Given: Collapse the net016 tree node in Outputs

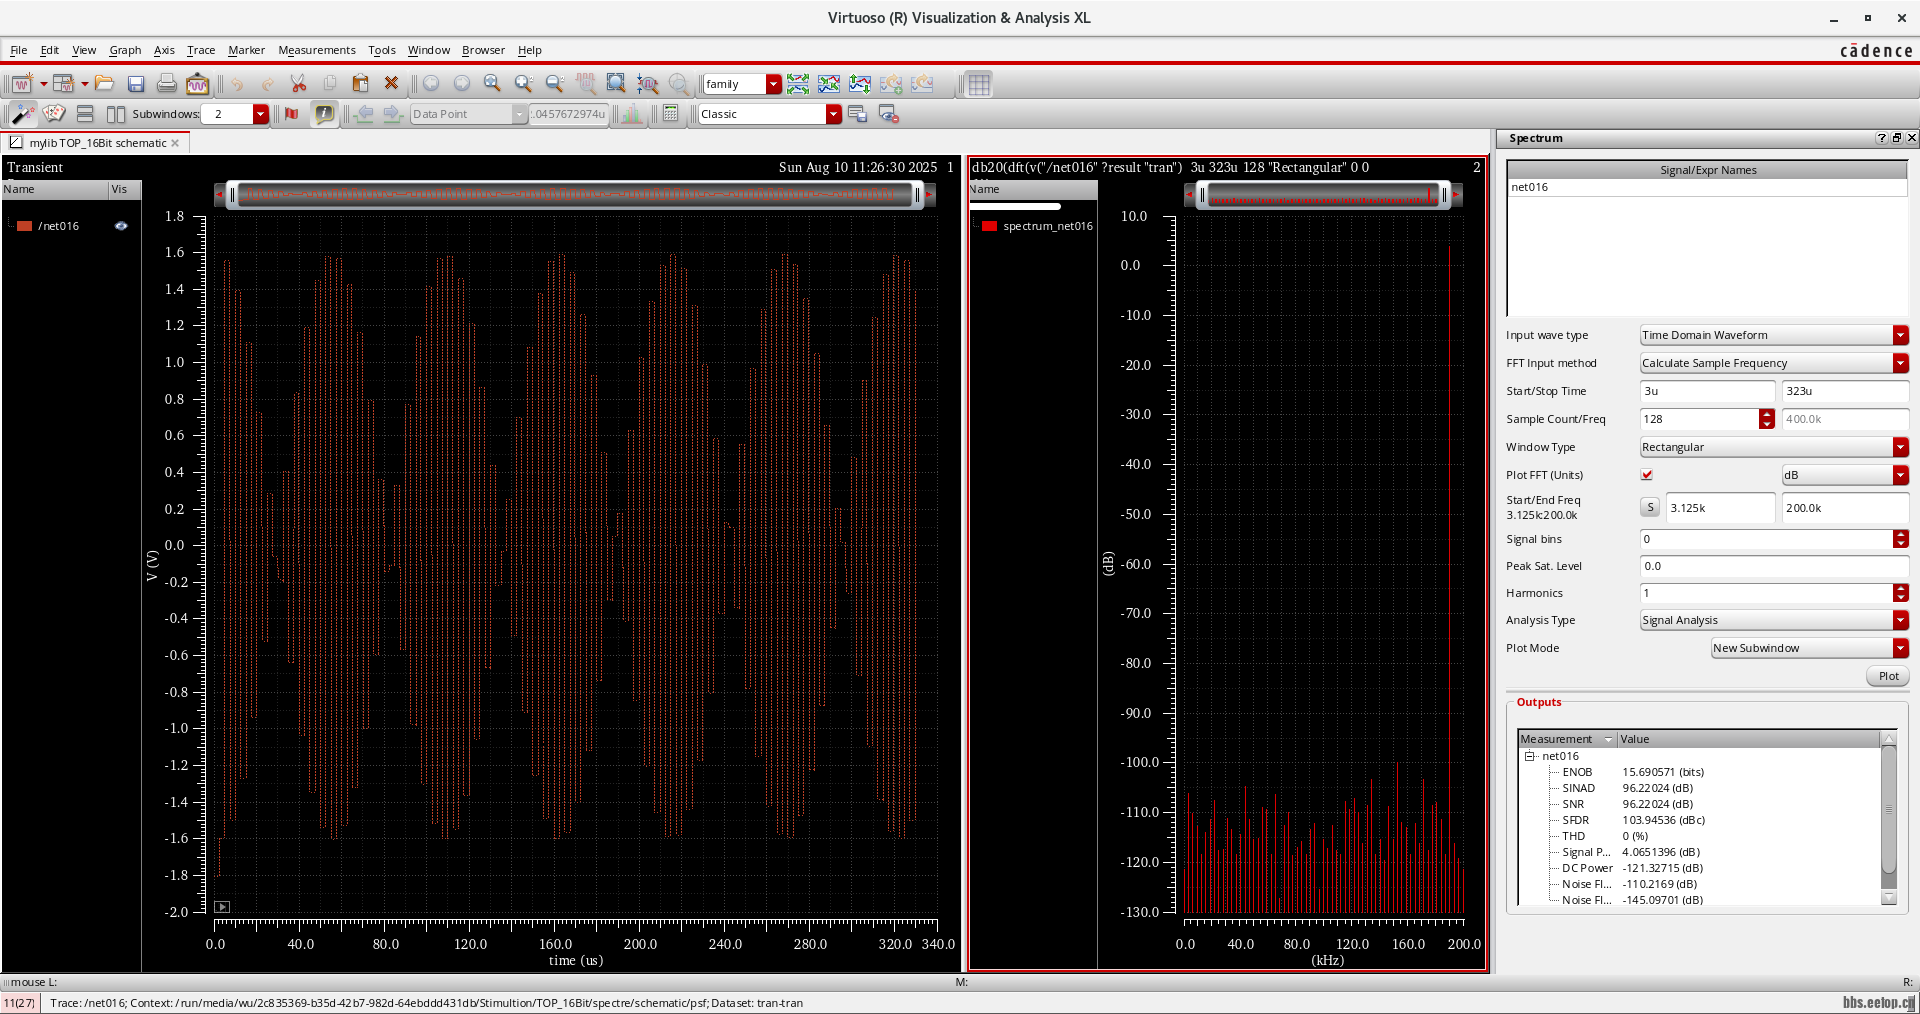Looking at the screenshot, I should pyautogui.click(x=1529, y=756).
